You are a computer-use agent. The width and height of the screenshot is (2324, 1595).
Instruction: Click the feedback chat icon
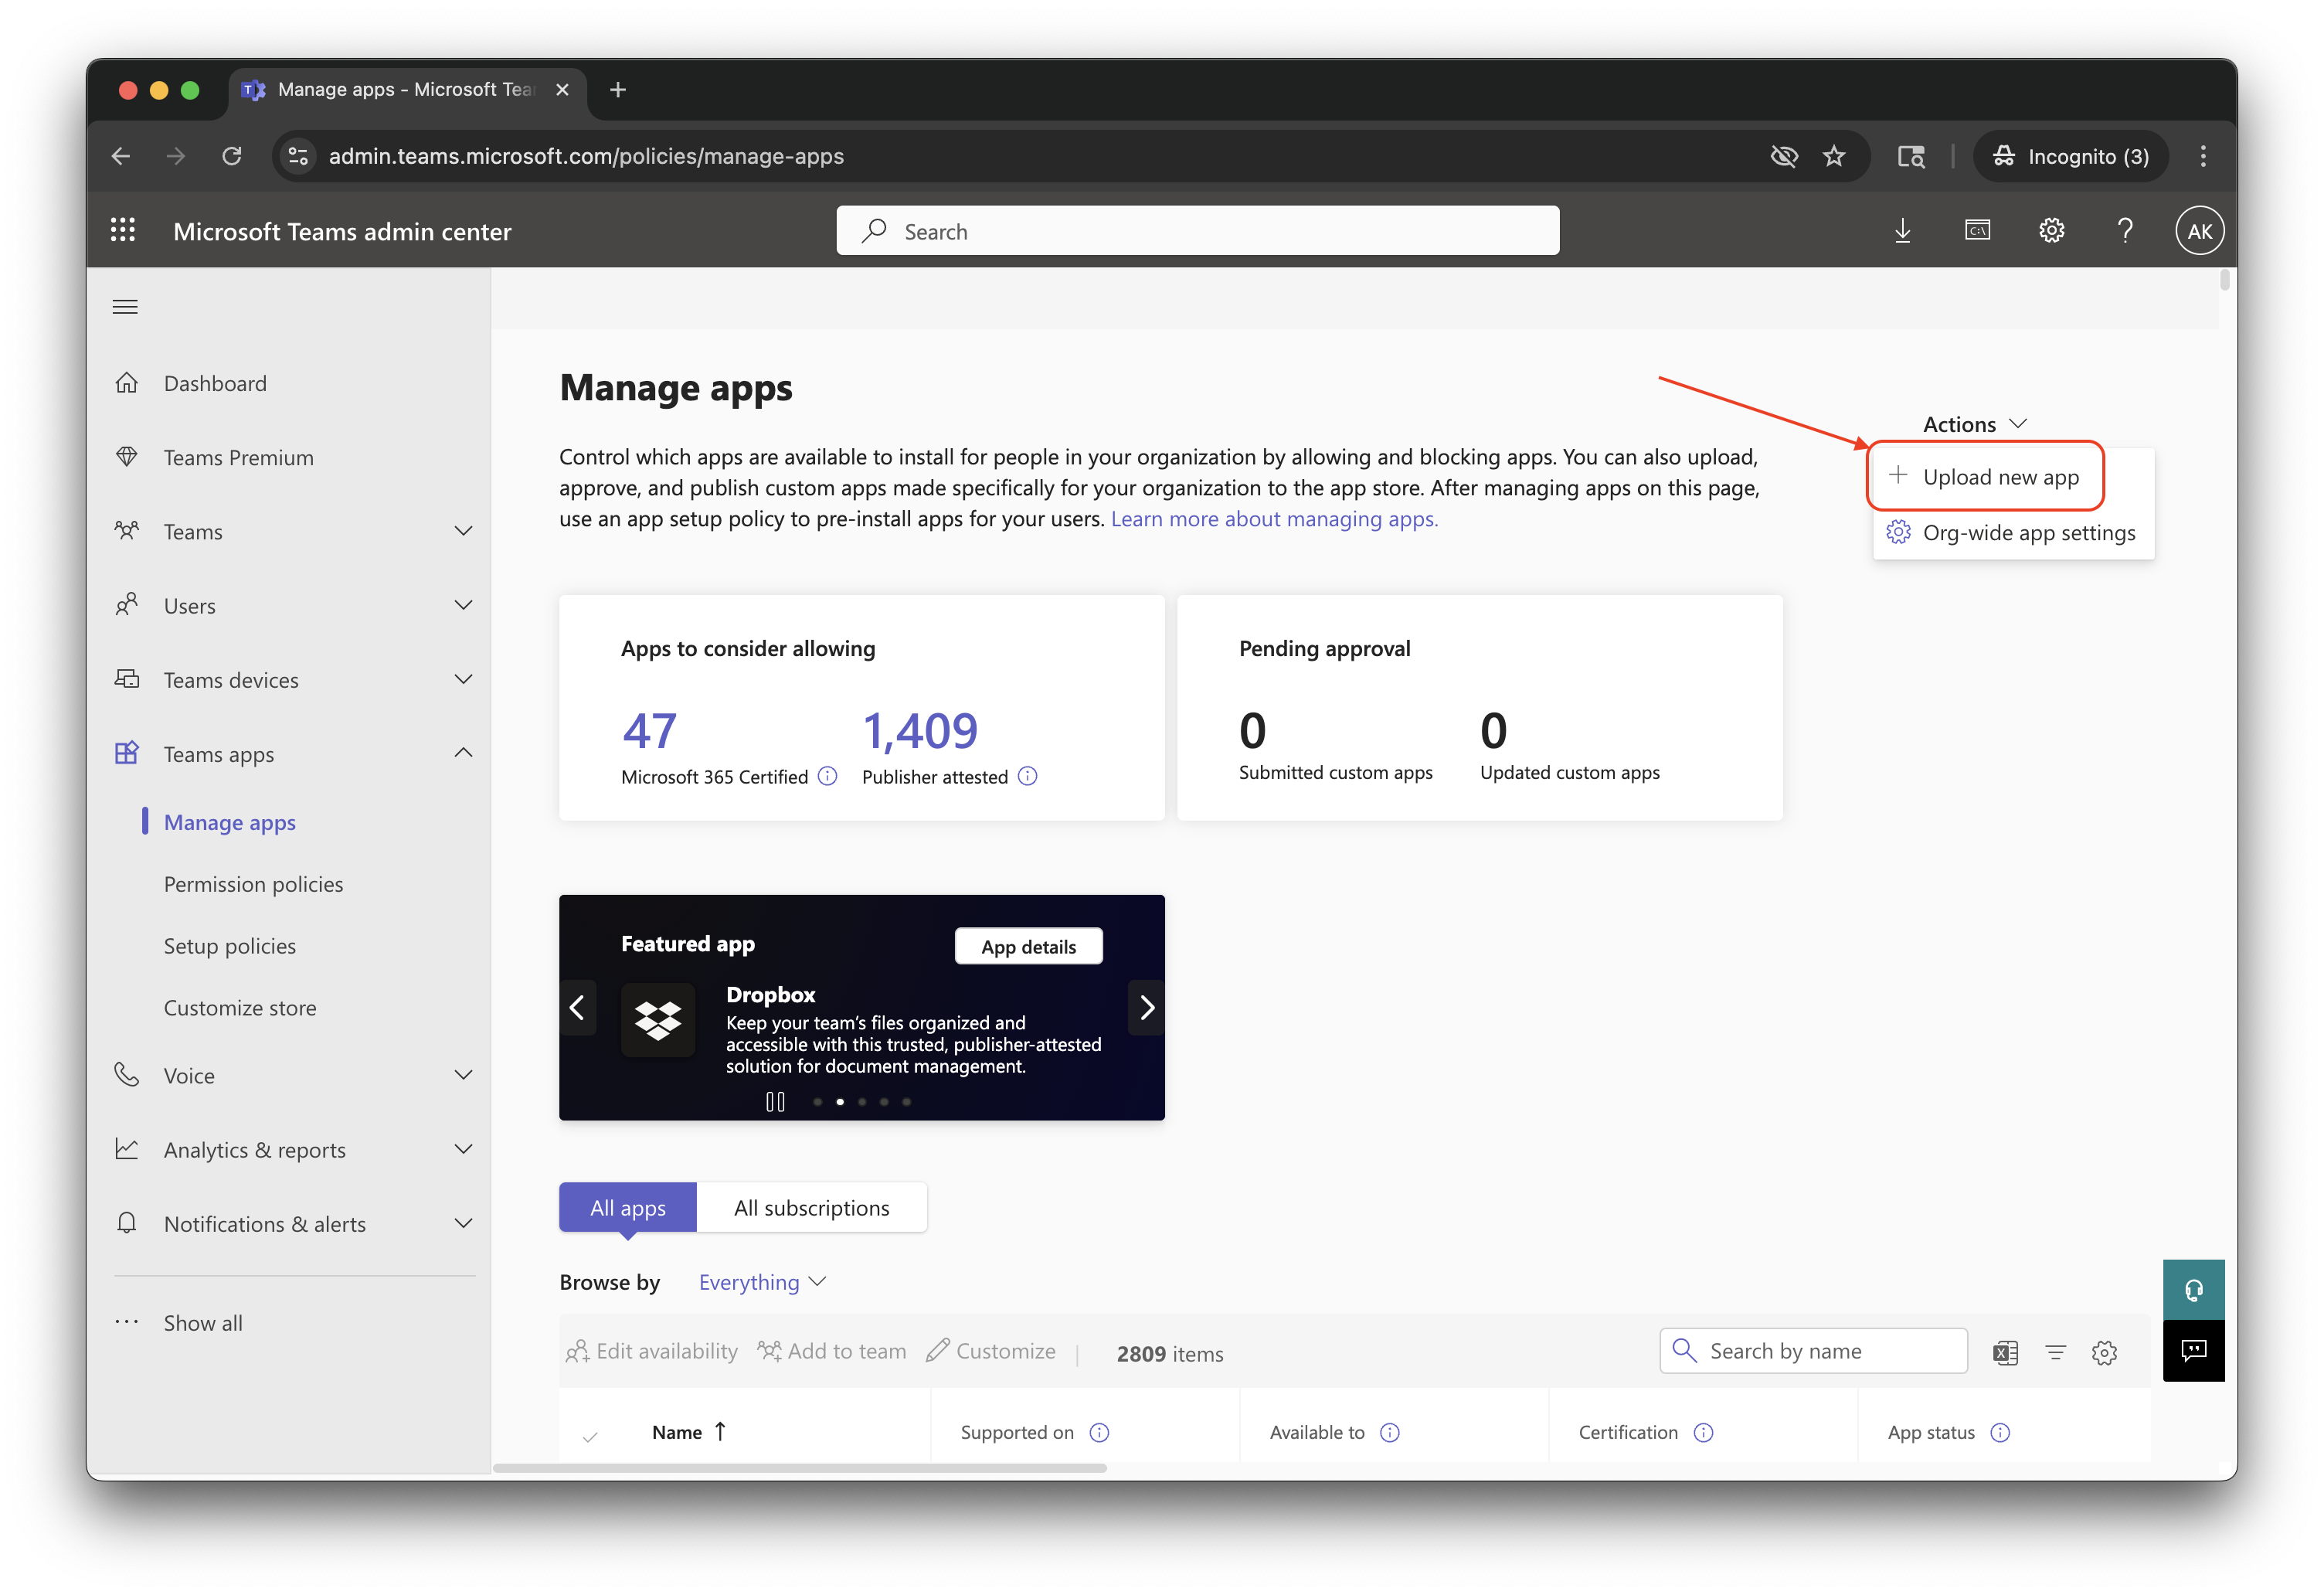[2193, 1351]
